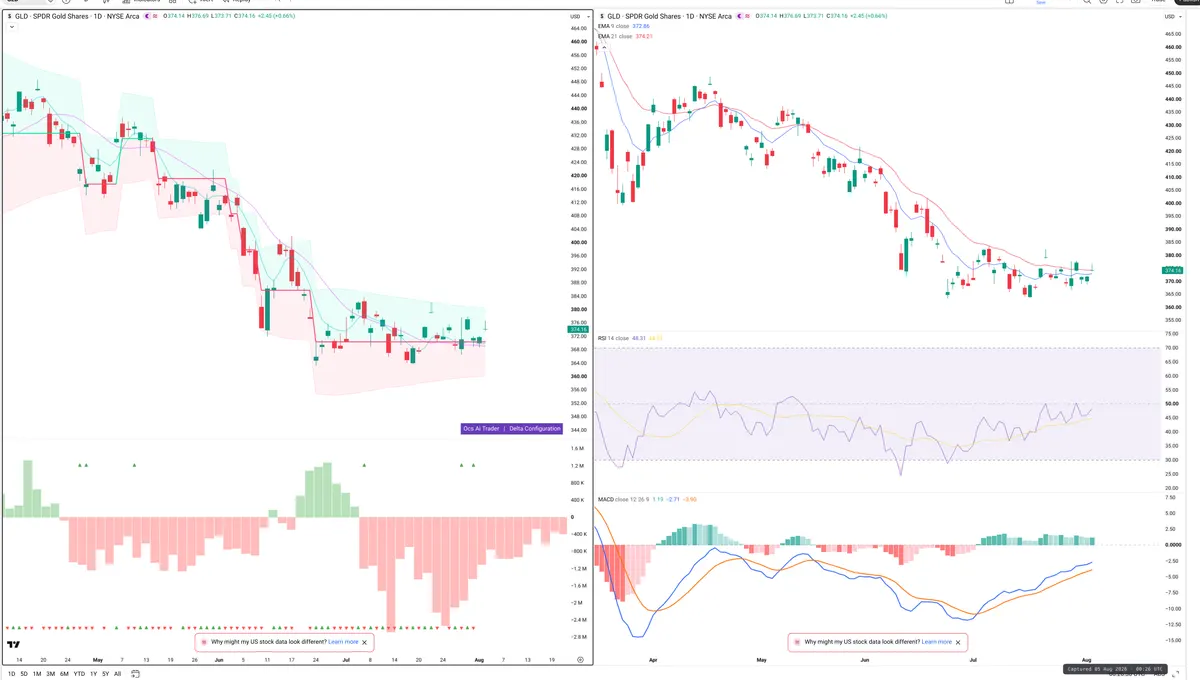Open time axis settings gear in left chart
This screenshot has height=680, width=1200.
pyautogui.click(x=580, y=660)
